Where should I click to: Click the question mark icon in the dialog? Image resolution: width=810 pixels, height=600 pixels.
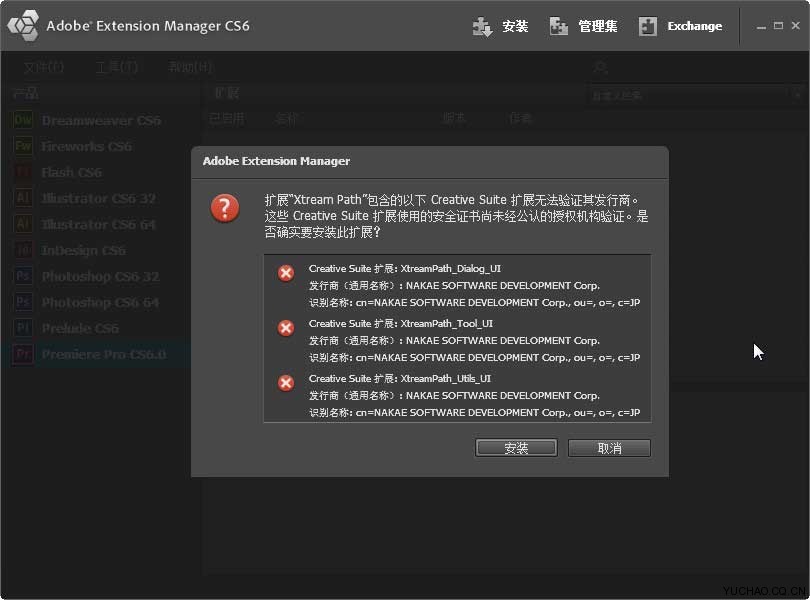224,209
